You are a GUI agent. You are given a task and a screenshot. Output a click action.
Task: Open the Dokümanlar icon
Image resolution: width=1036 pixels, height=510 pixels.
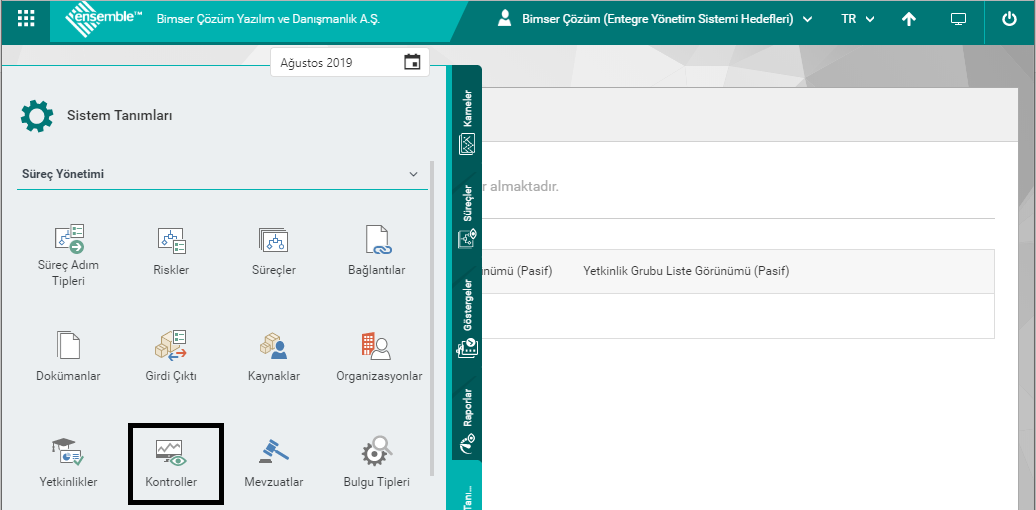[x=69, y=346]
